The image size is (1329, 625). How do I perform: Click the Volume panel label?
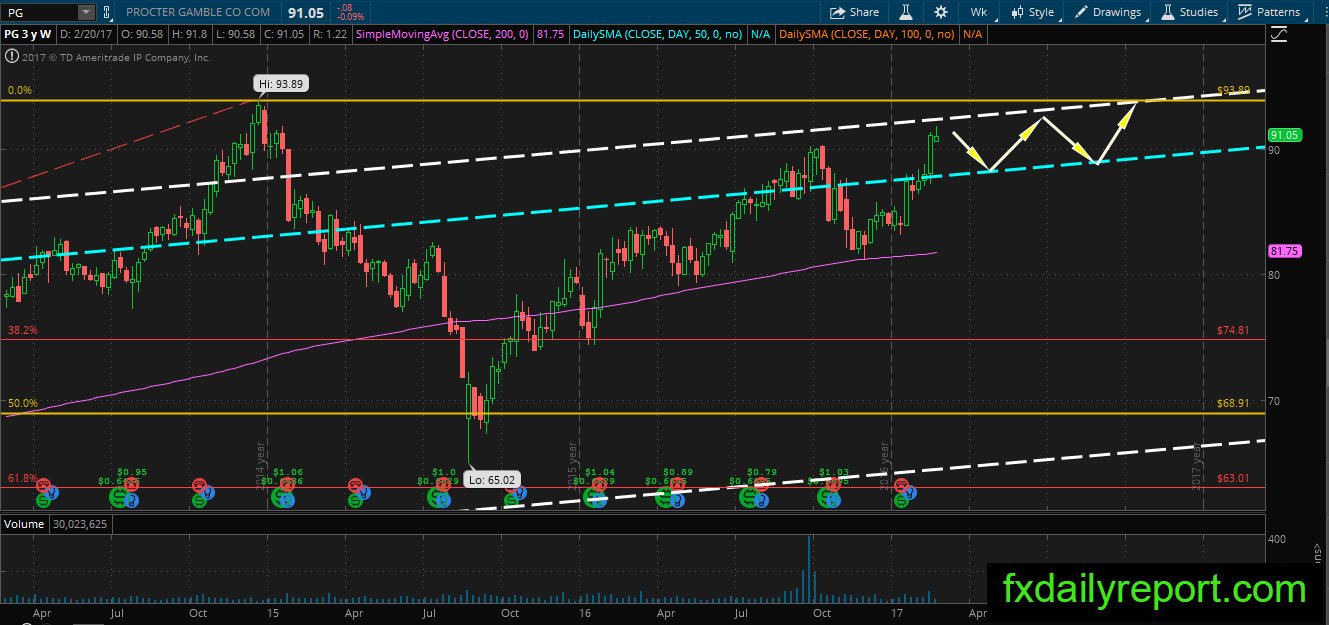click(x=24, y=523)
